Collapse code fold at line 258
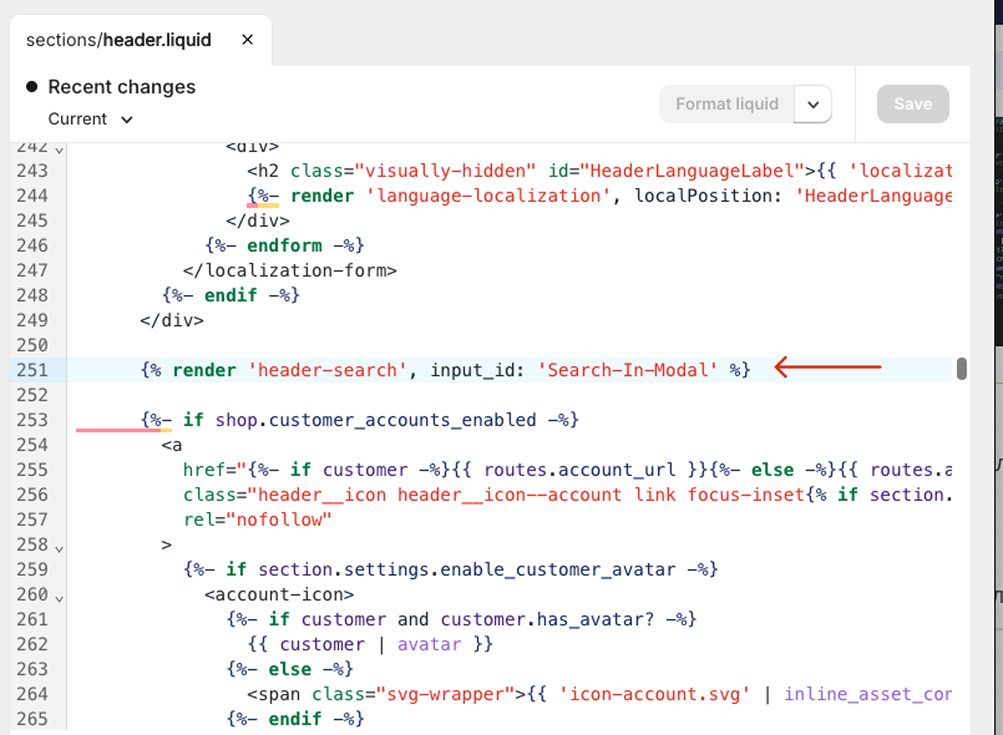The height and width of the screenshot is (735, 1003). [59, 549]
